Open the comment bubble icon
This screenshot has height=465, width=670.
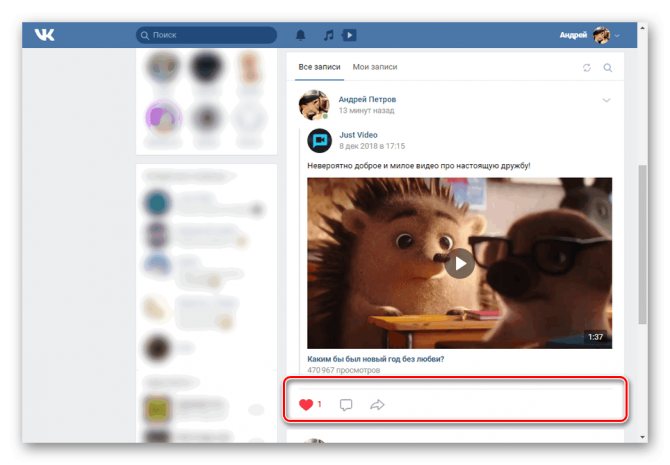(x=346, y=405)
